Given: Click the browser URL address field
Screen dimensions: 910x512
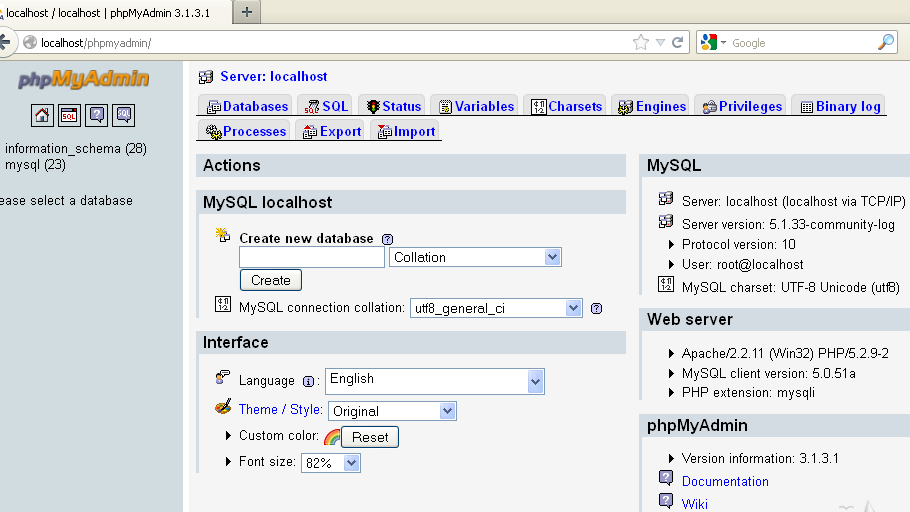Looking at the screenshot, I should point(334,43).
